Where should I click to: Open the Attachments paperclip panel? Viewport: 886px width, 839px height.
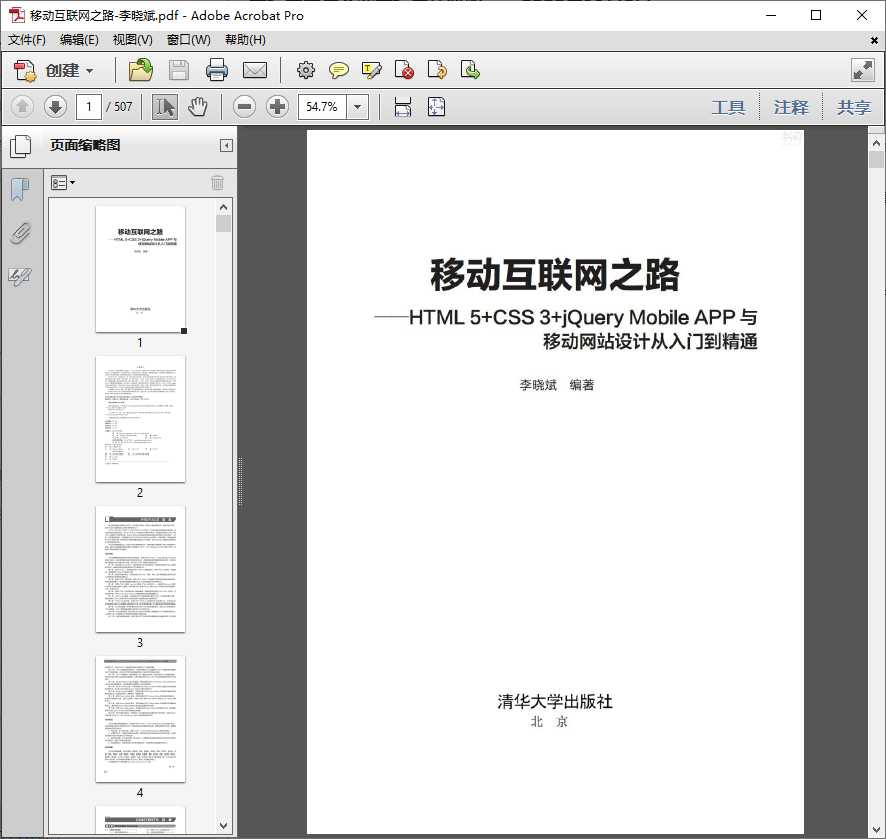tap(21, 233)
